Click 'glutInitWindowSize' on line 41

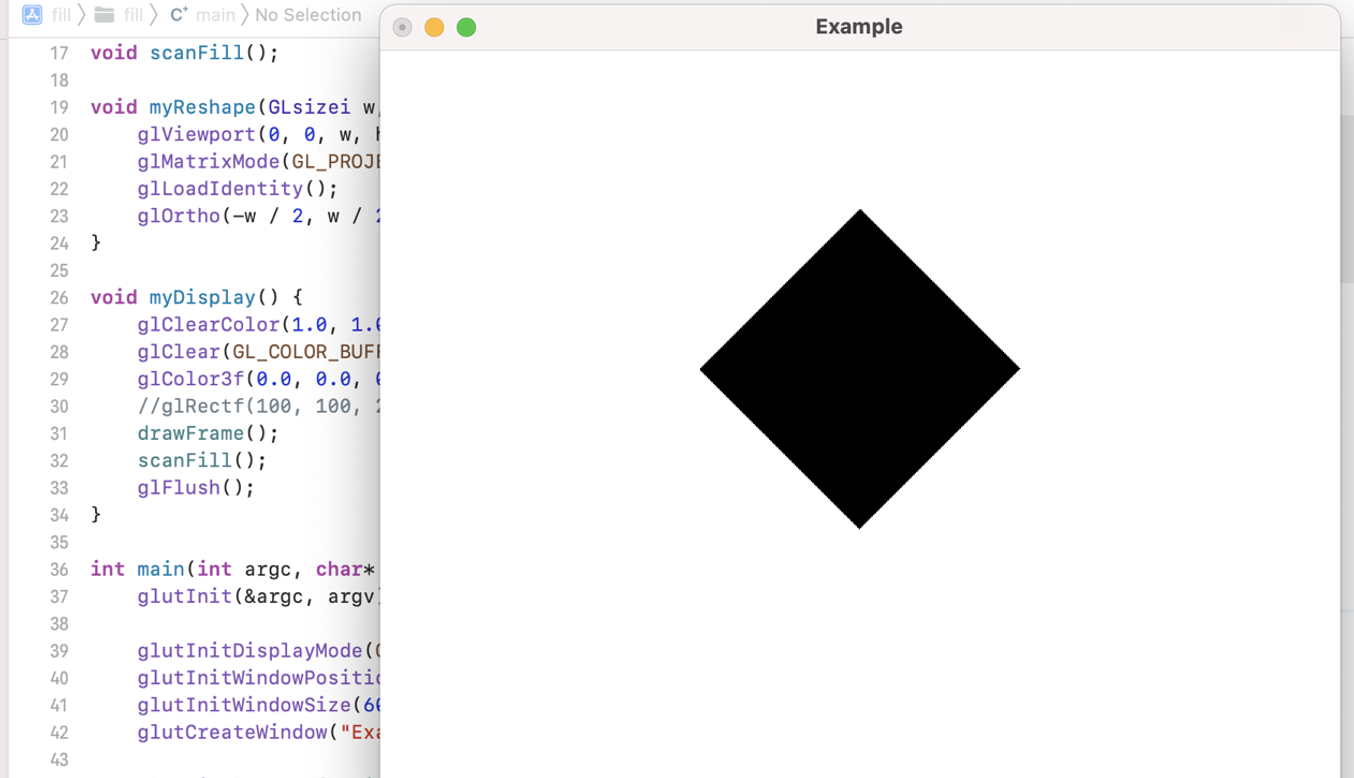(x=243, y=705)
